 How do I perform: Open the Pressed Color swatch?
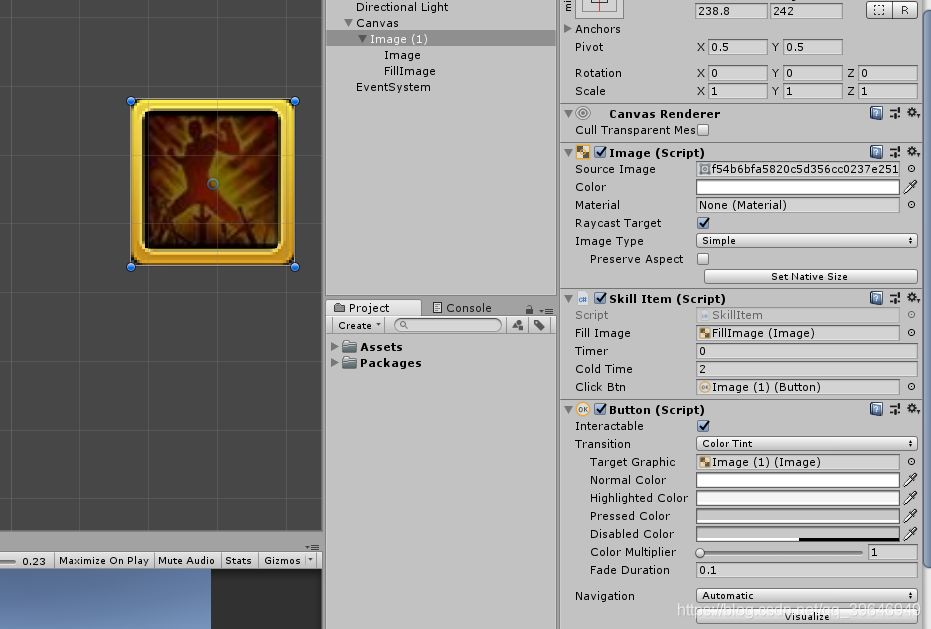(797, 516)
